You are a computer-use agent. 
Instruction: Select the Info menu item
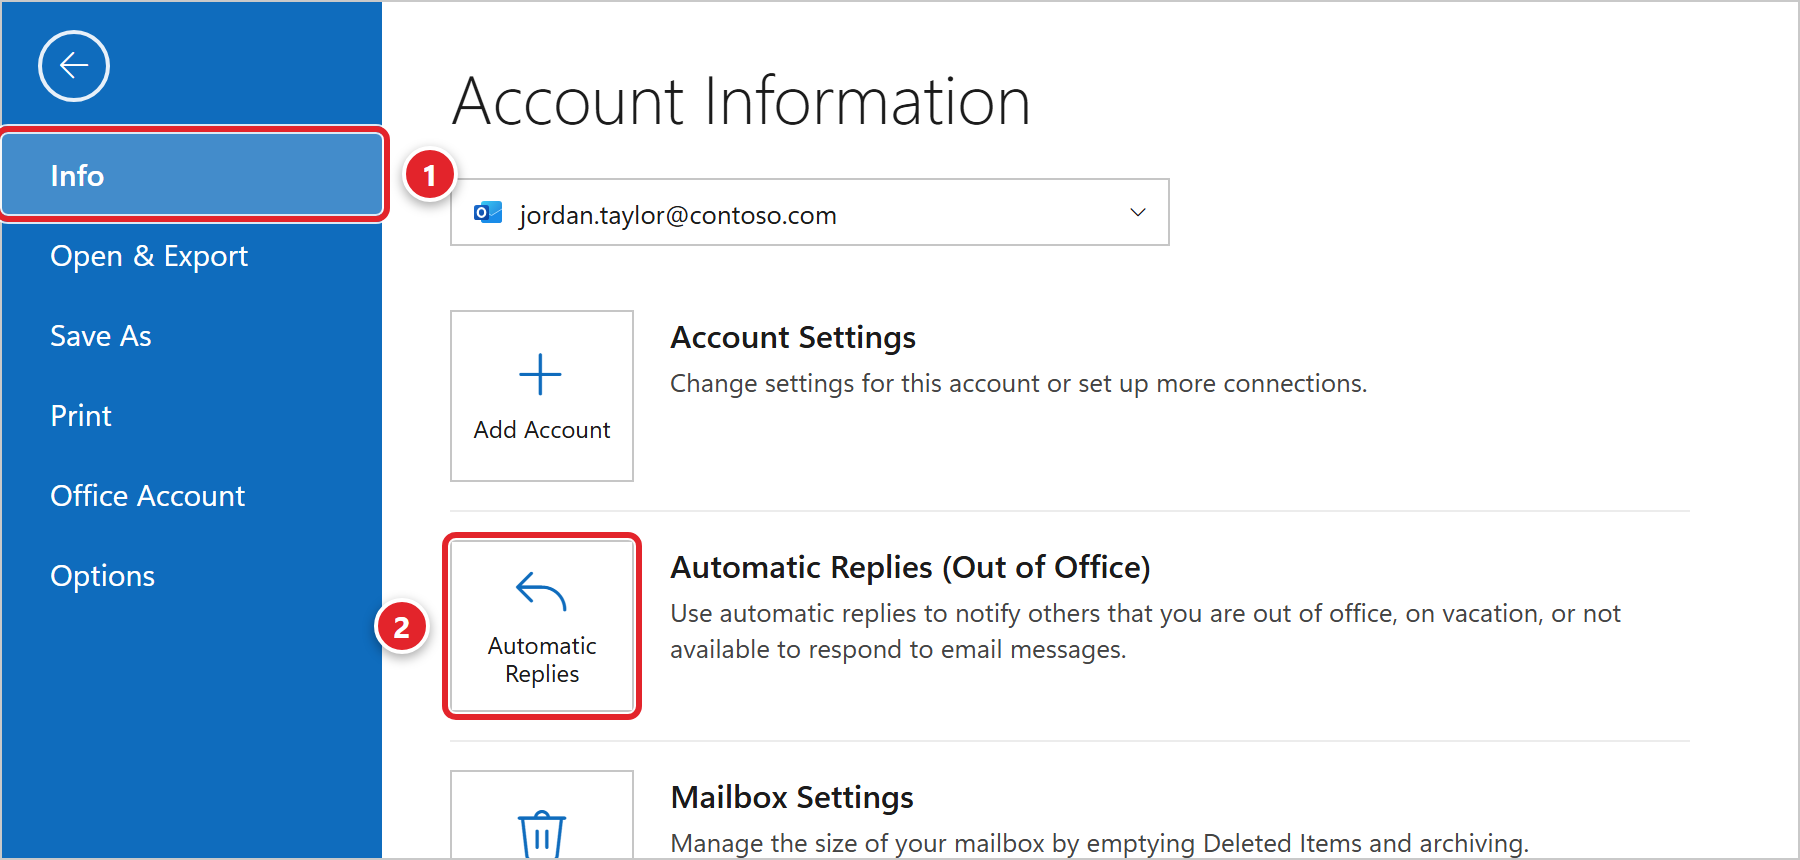(x=193, y=175)
